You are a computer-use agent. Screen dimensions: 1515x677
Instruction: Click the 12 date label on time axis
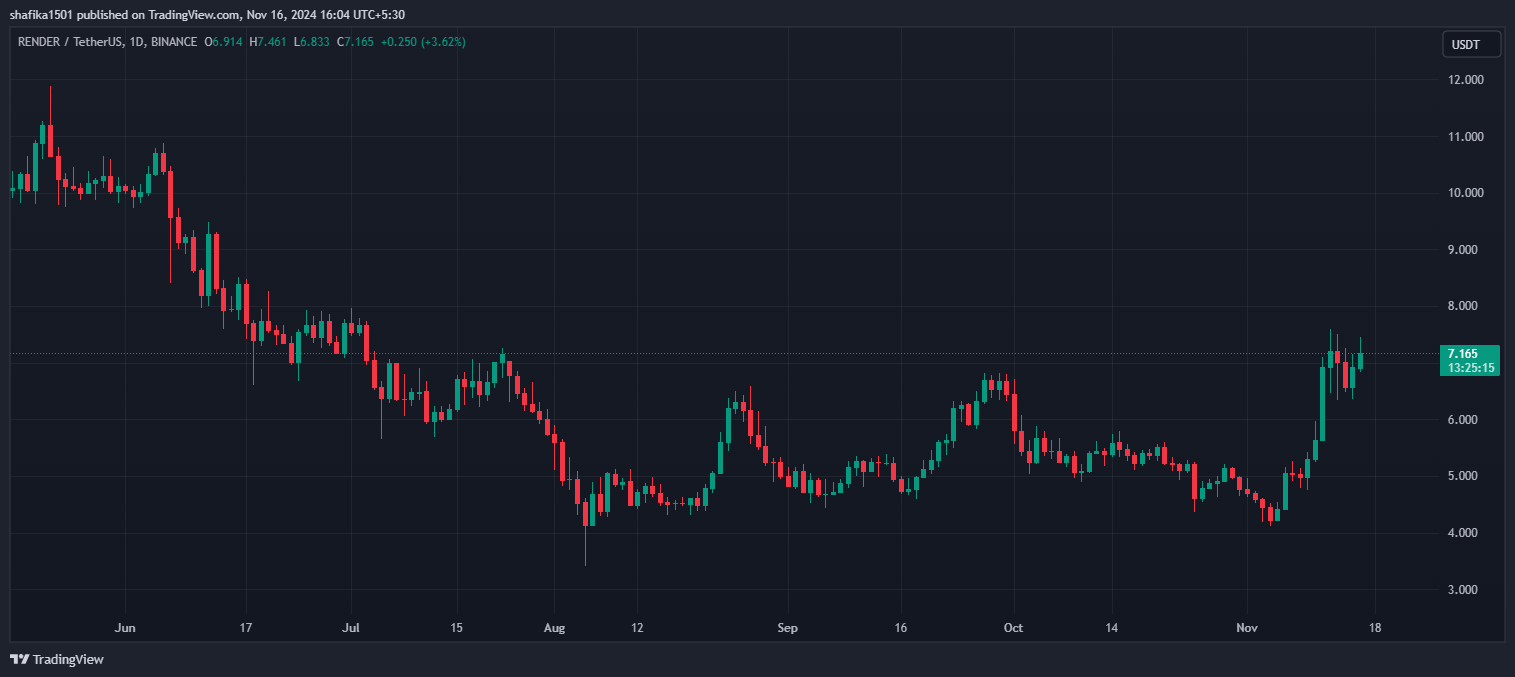pyautogui.click(x=637, y=628)
